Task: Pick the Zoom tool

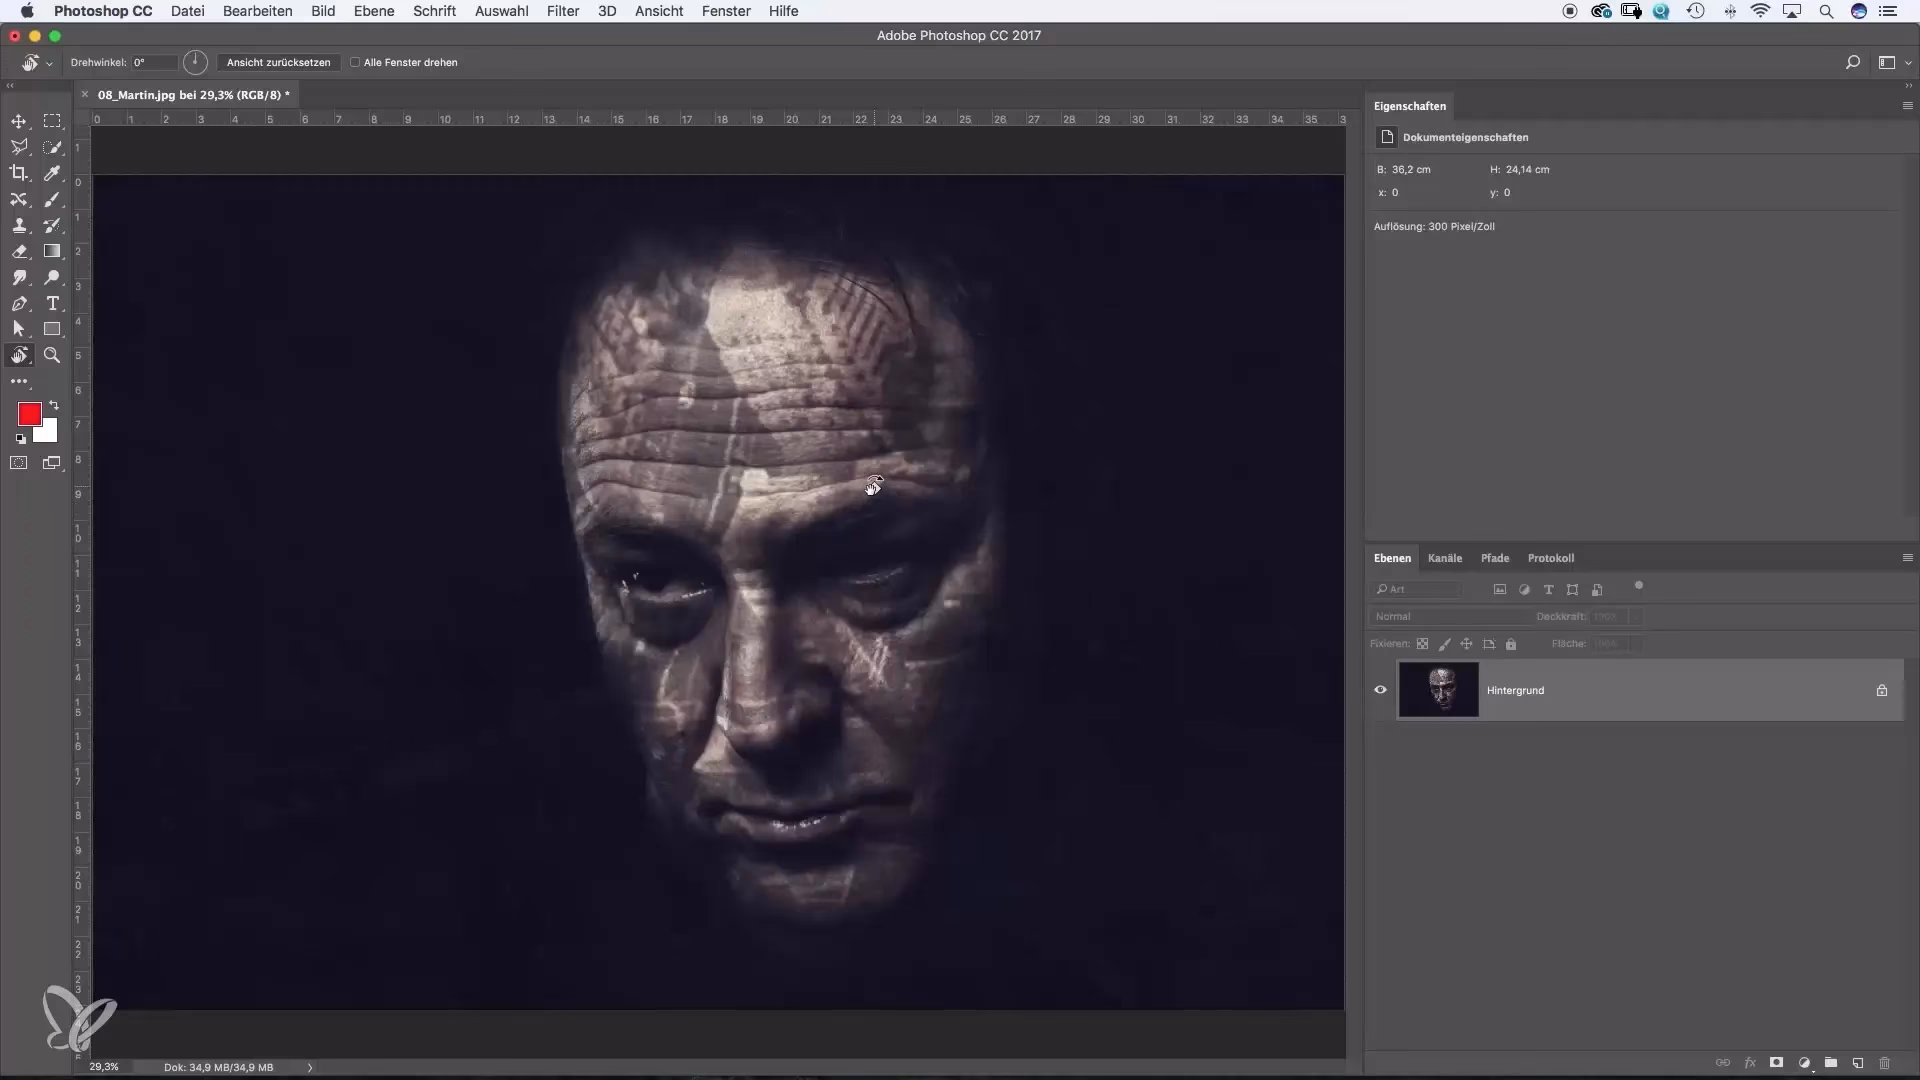Action: [x=52, y=354]
